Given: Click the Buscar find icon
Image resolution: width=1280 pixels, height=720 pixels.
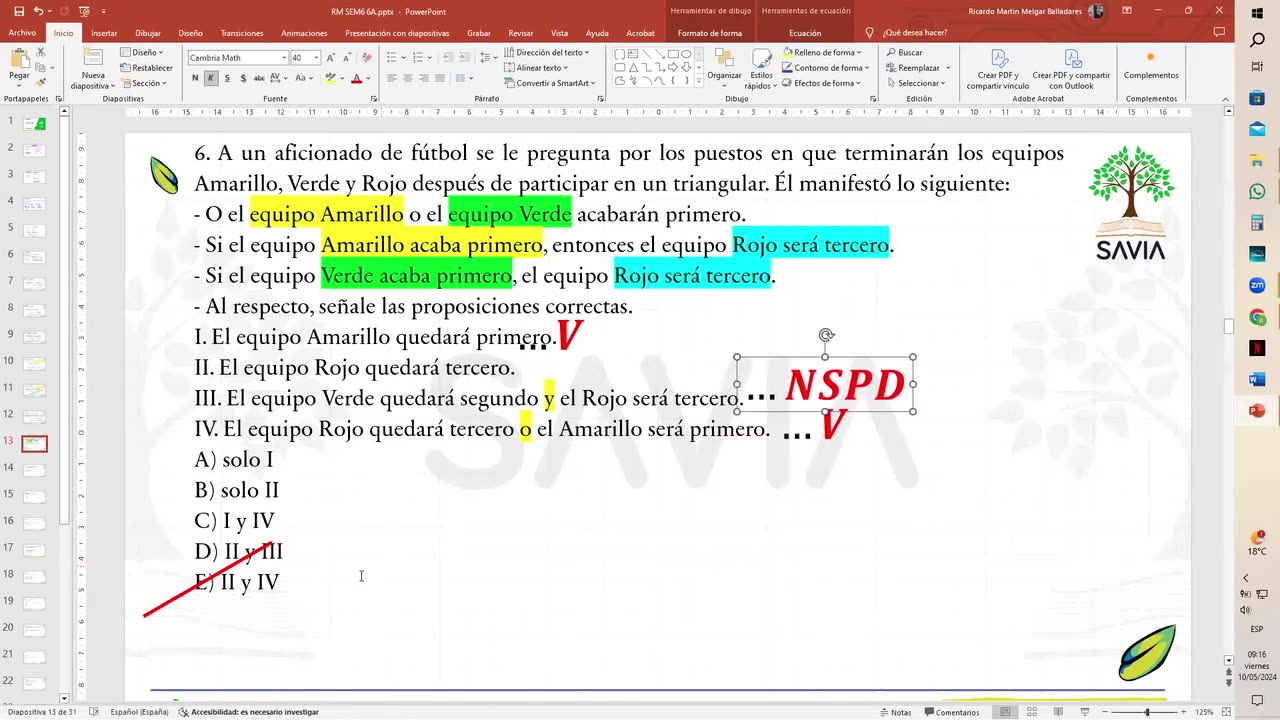Looking at the screenshot, I should click(x=904, y=52).
